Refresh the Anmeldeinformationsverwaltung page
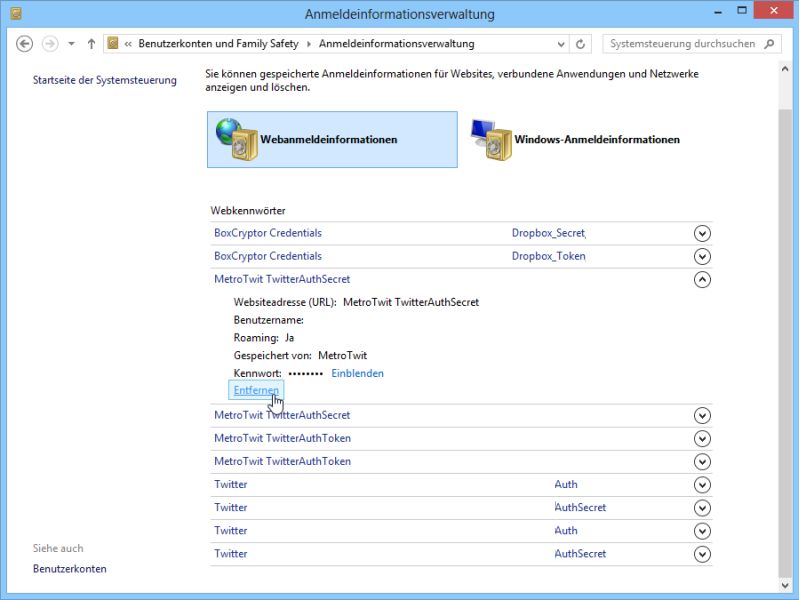800x600 pixels. (581, 44)
